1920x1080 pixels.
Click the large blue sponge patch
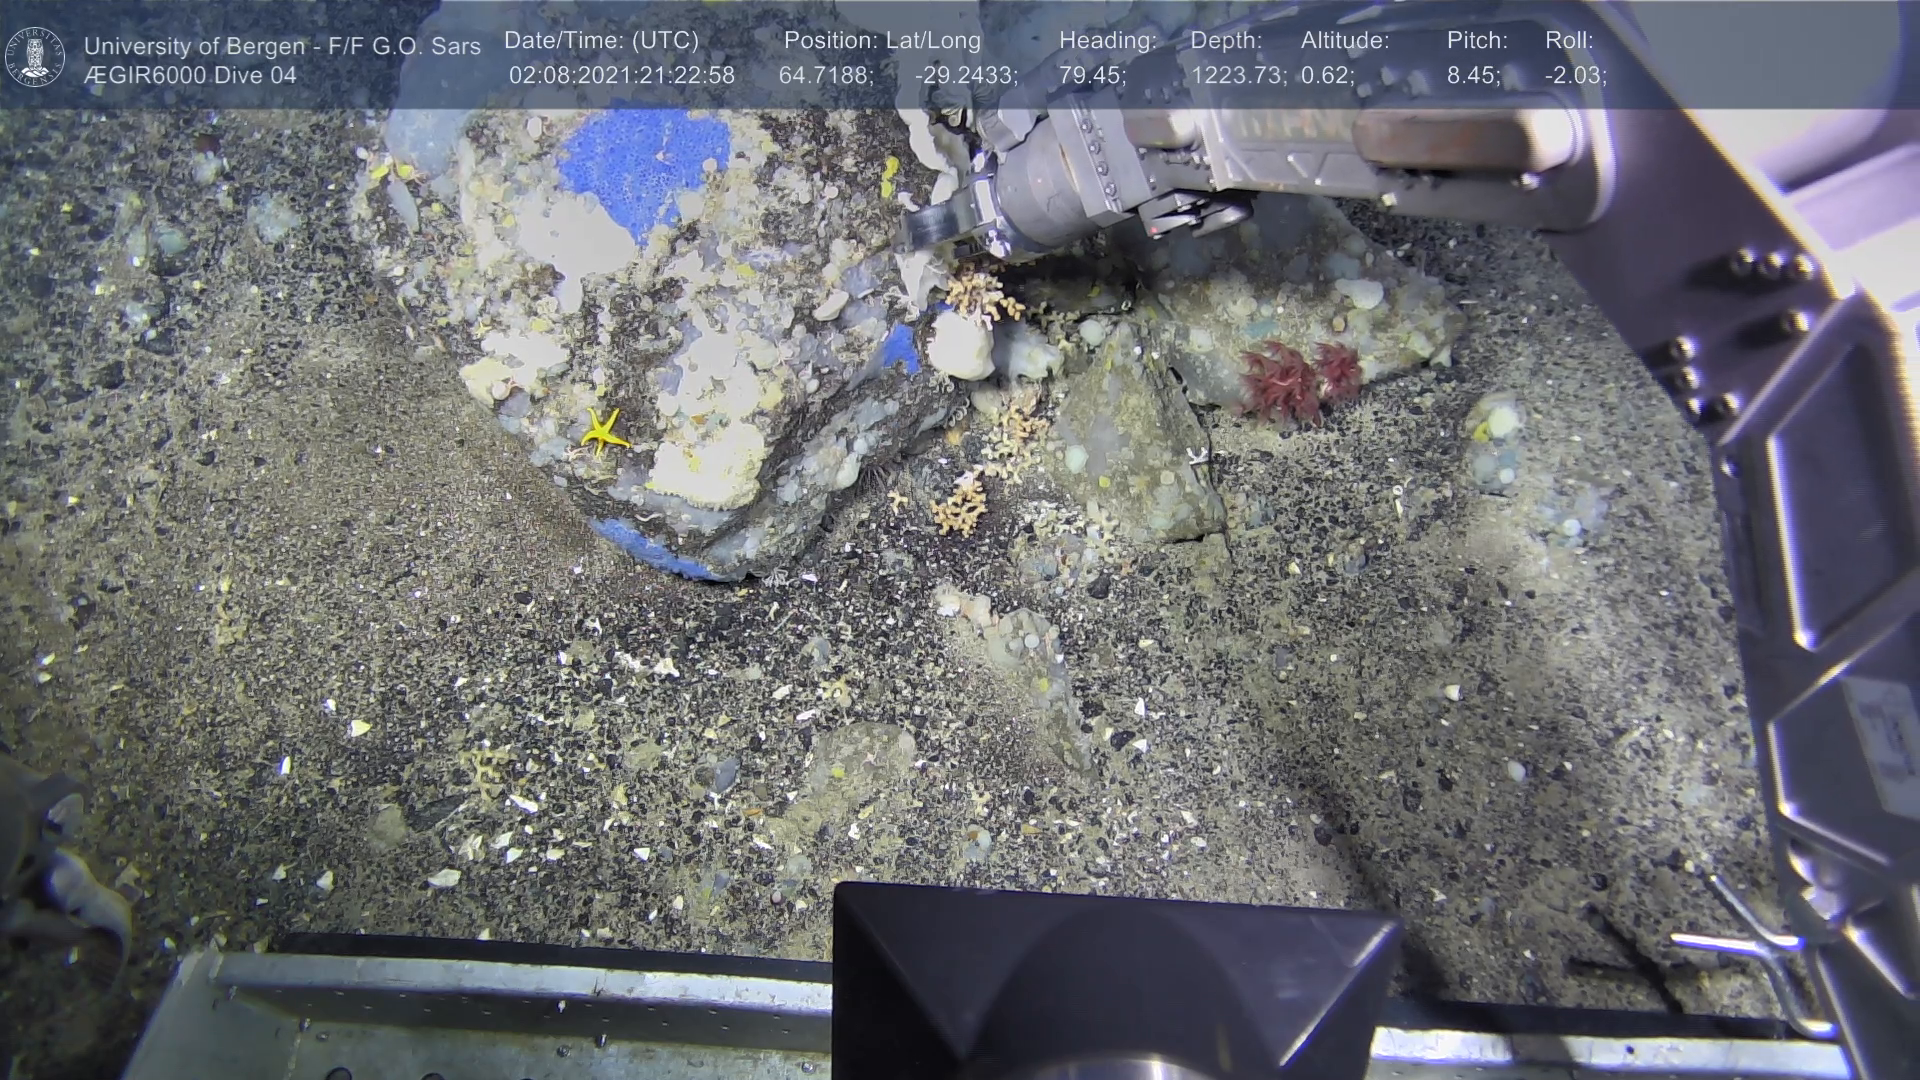coord(640,160)
